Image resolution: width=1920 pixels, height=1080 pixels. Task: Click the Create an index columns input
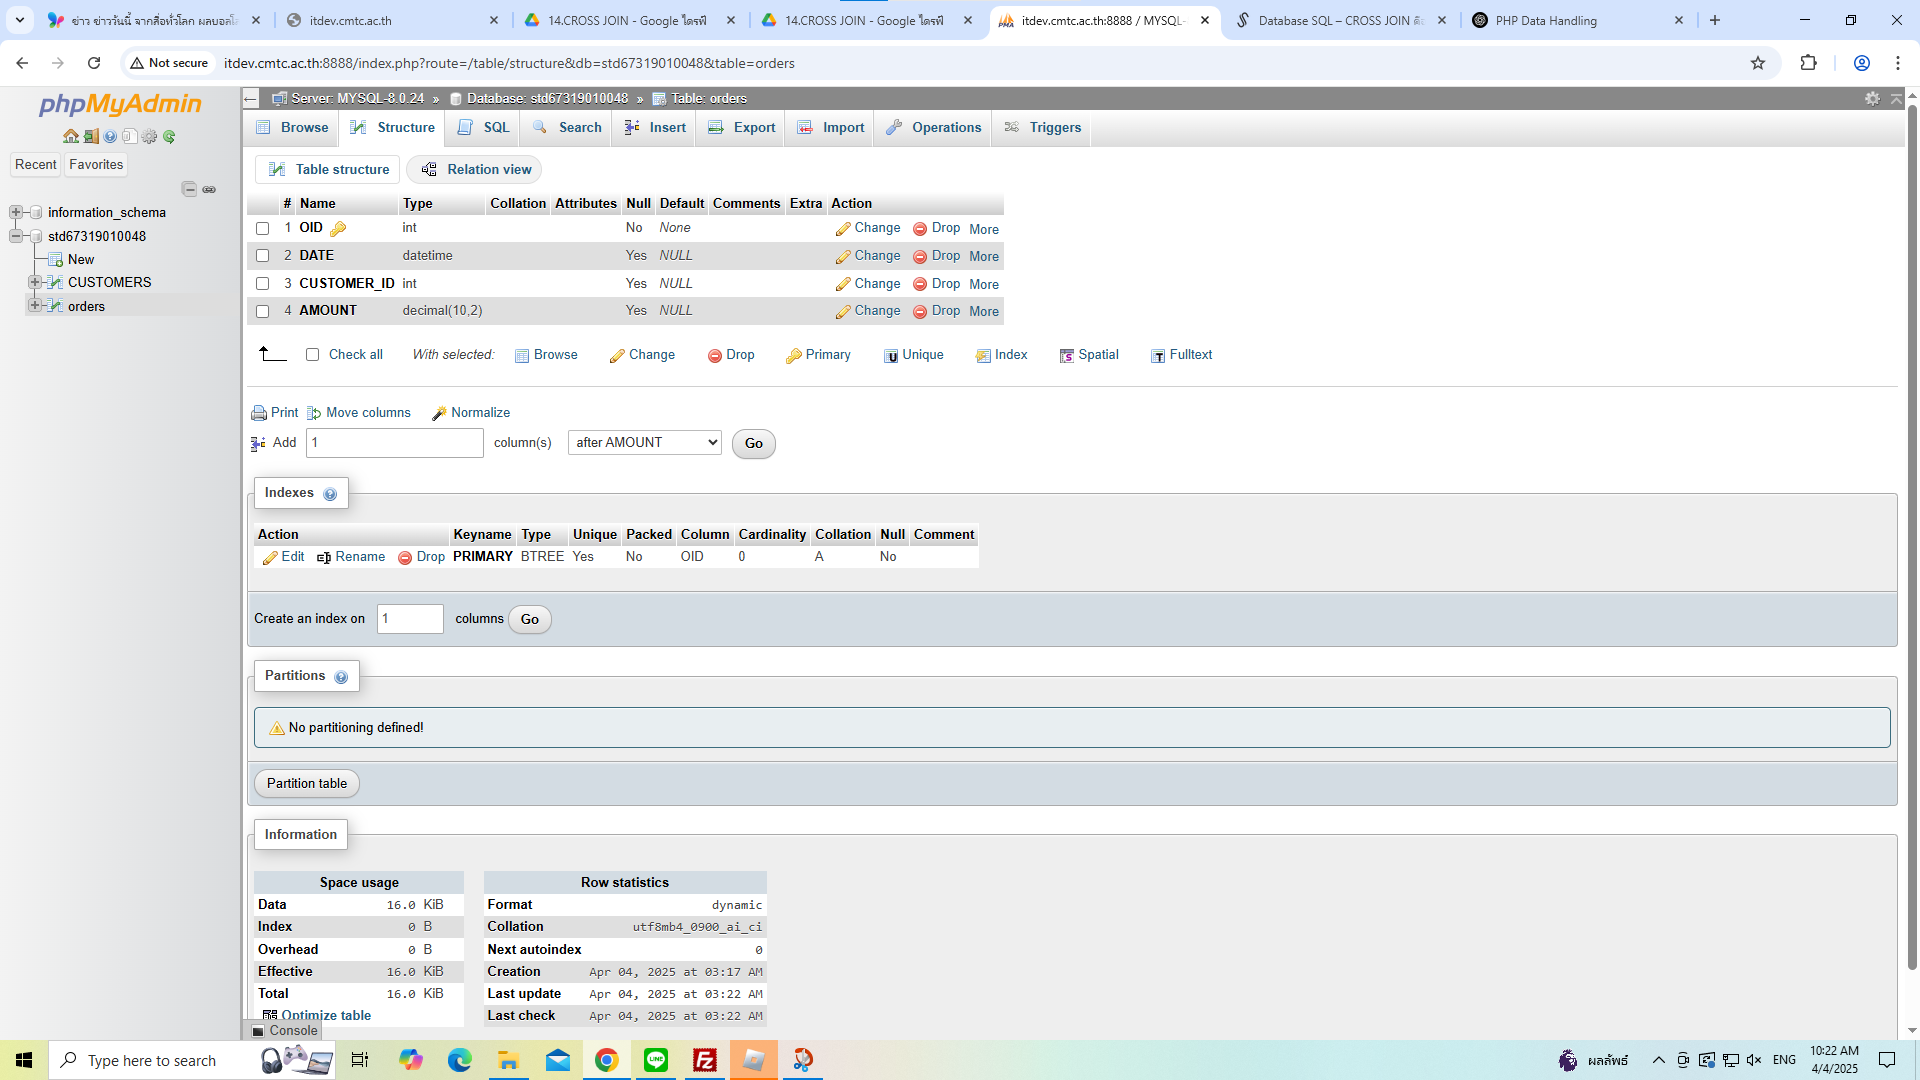pos(410,619)
